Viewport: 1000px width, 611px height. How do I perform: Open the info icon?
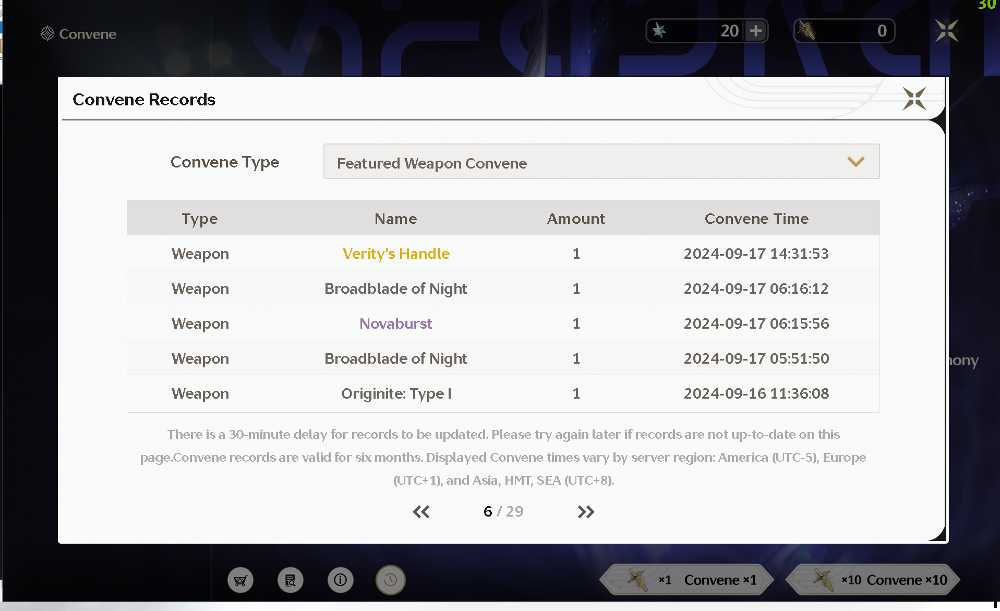click(341, 580)
